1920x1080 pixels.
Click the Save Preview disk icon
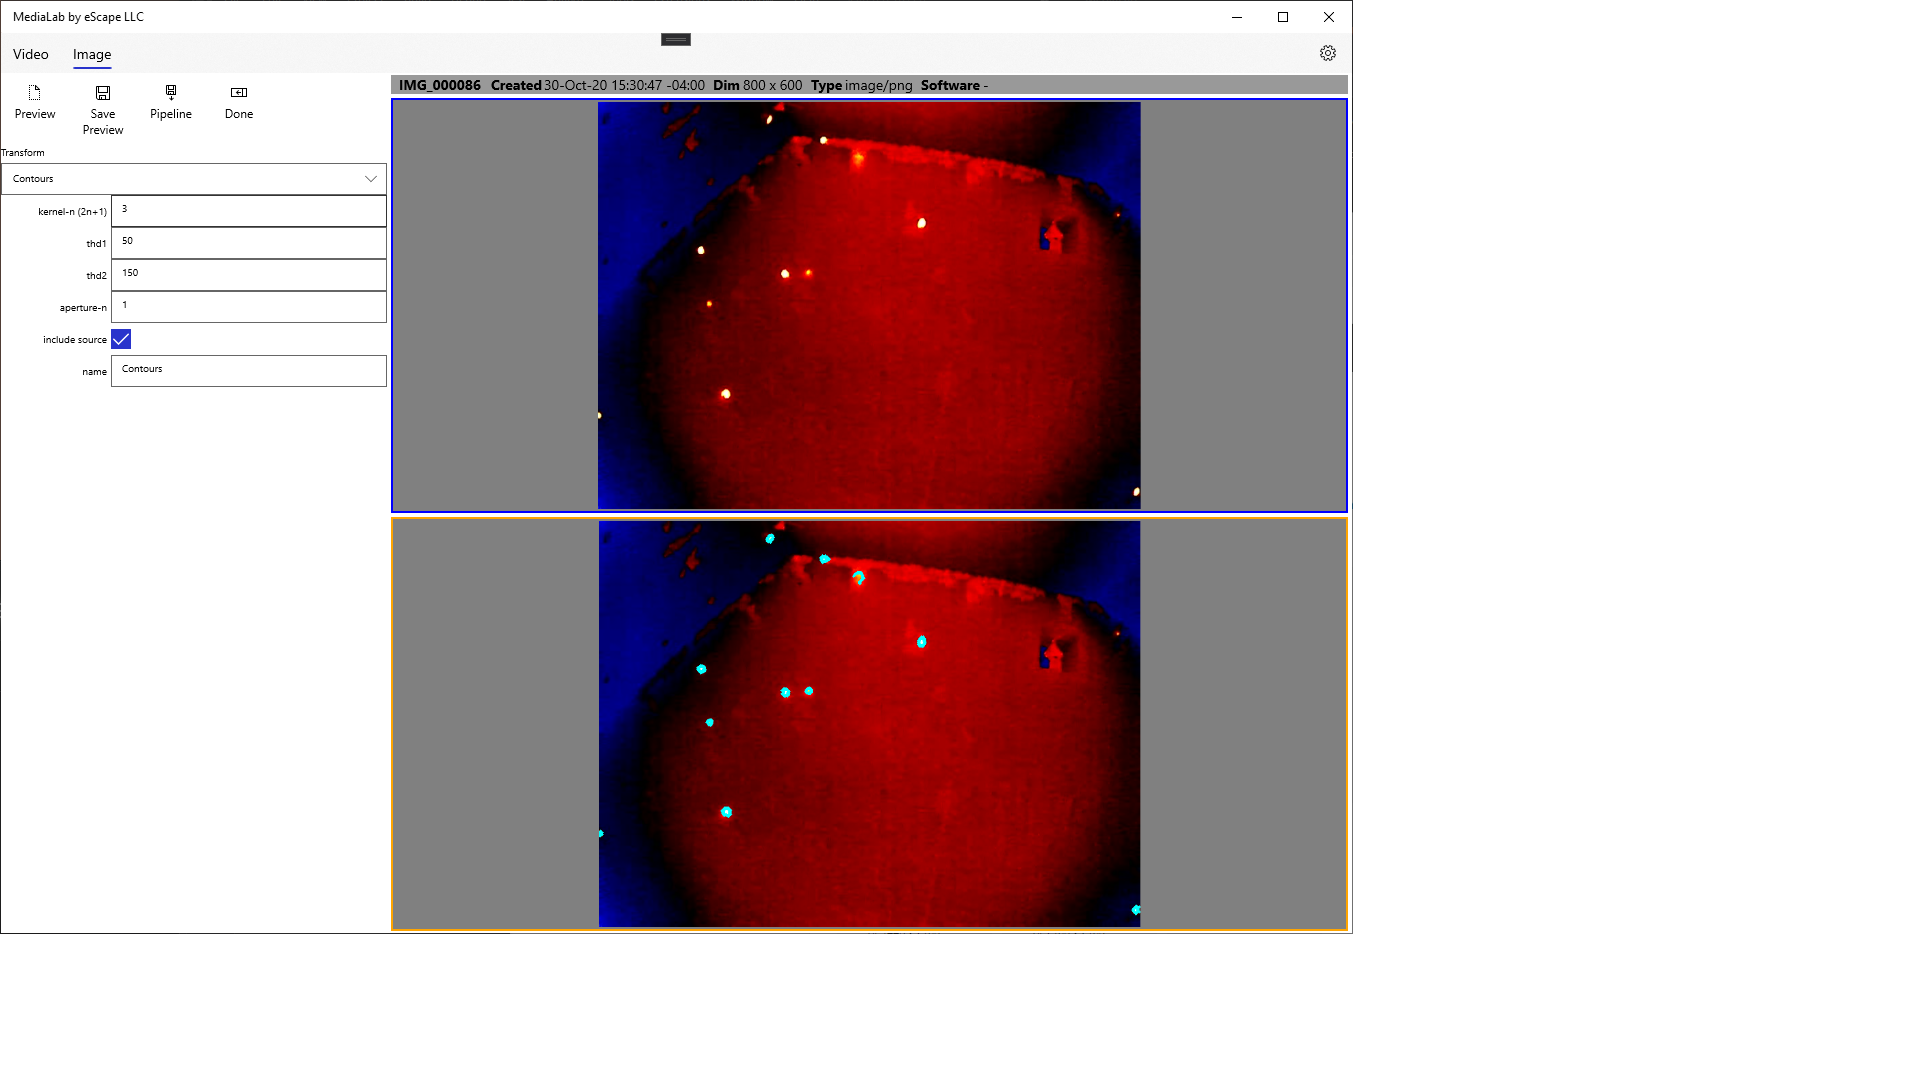103,93
